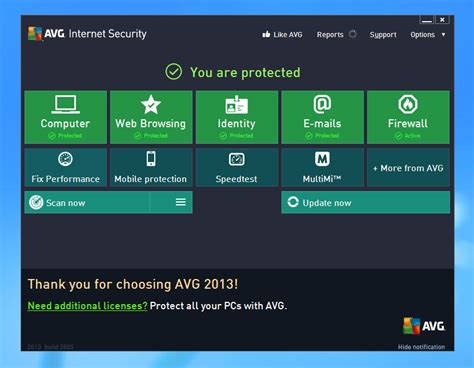The width and height of the screenshot is (474, 368).
Task: Open the Computer protection tile
Action: pyautogui.click(x=66, y=117)
